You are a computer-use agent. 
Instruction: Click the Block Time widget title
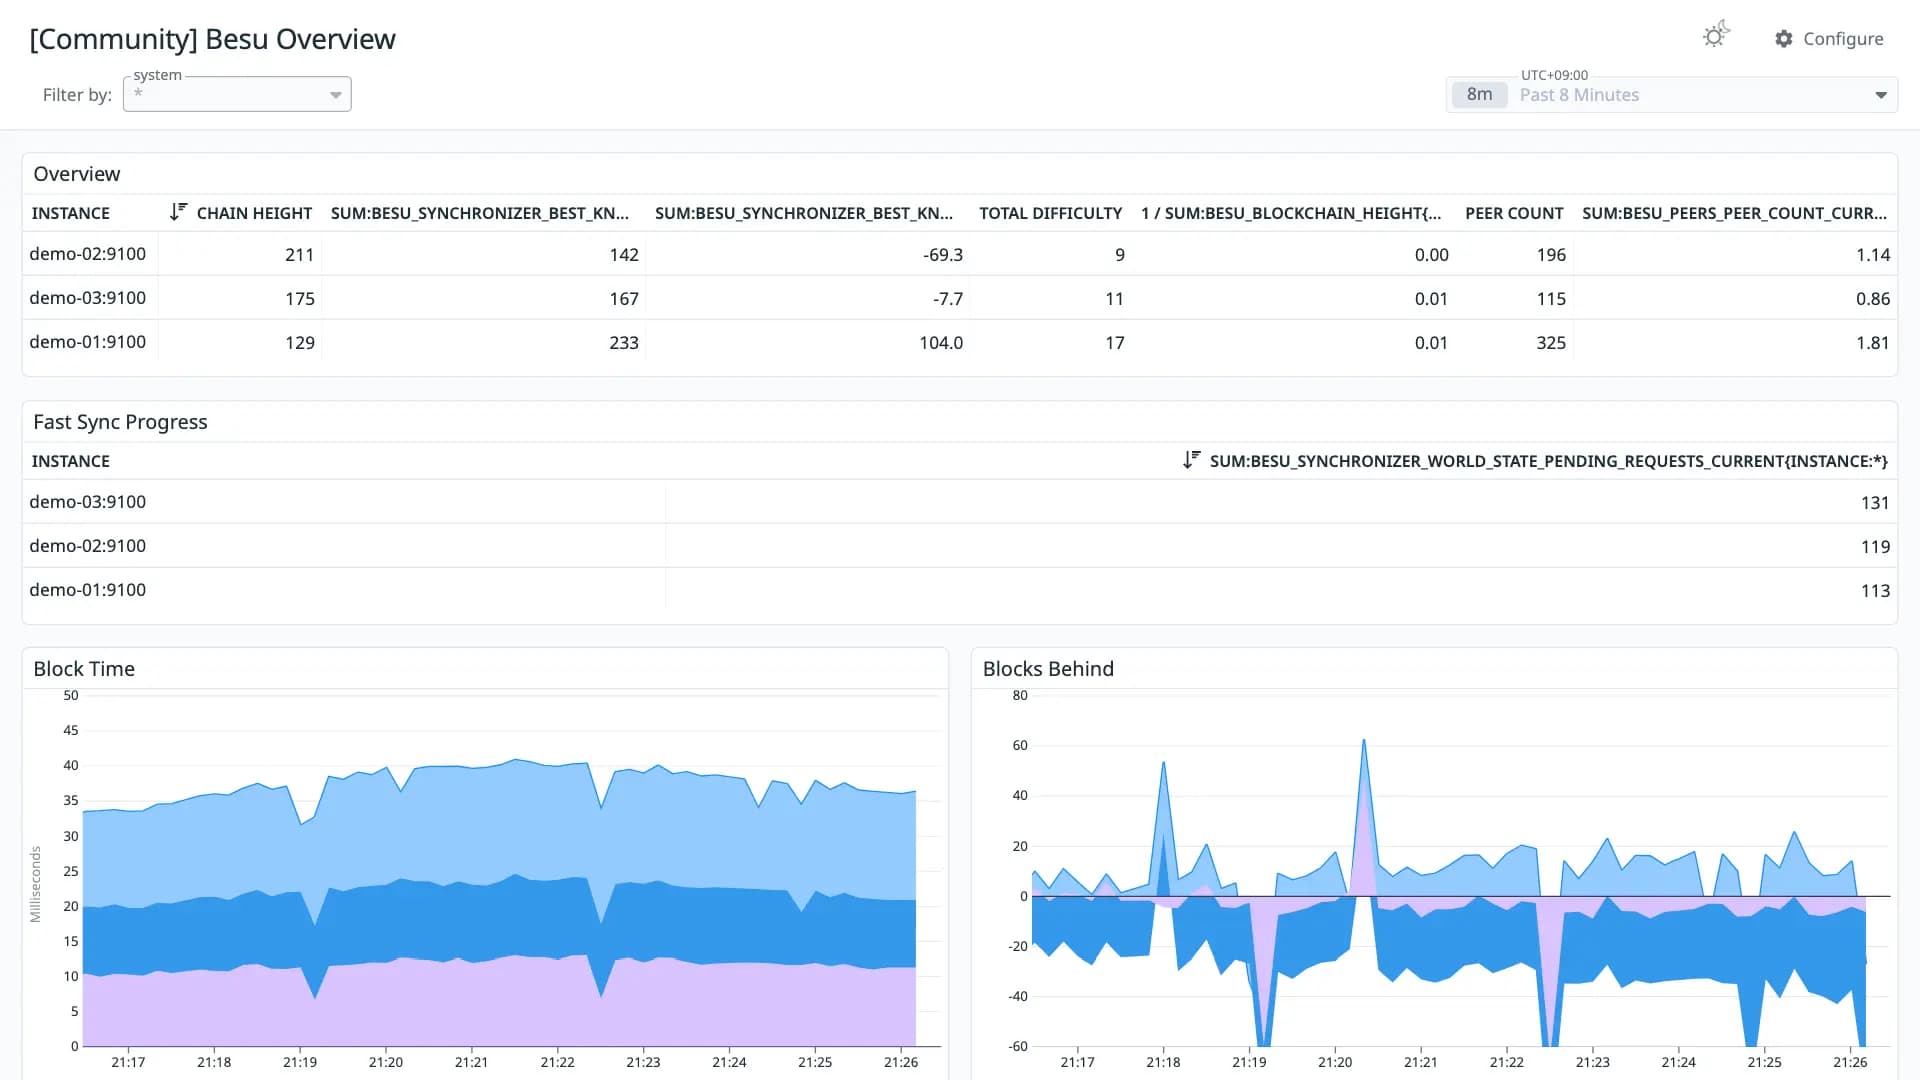[84, 669]
